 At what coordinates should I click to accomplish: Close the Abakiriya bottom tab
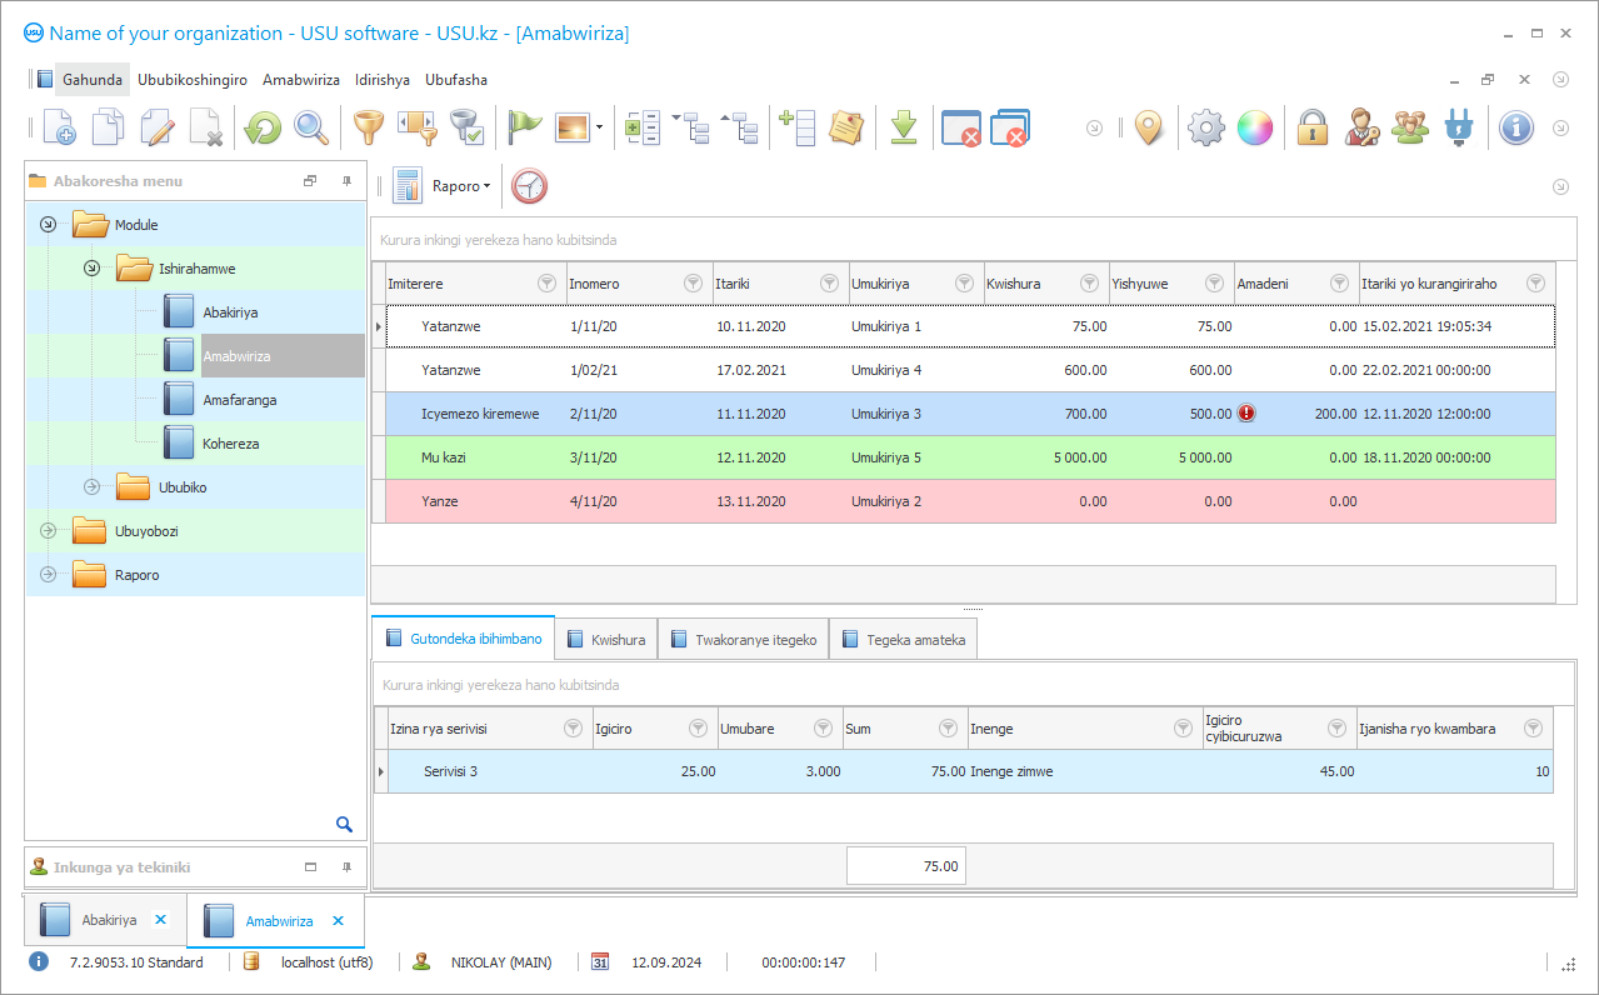click(x=161, y=920)
